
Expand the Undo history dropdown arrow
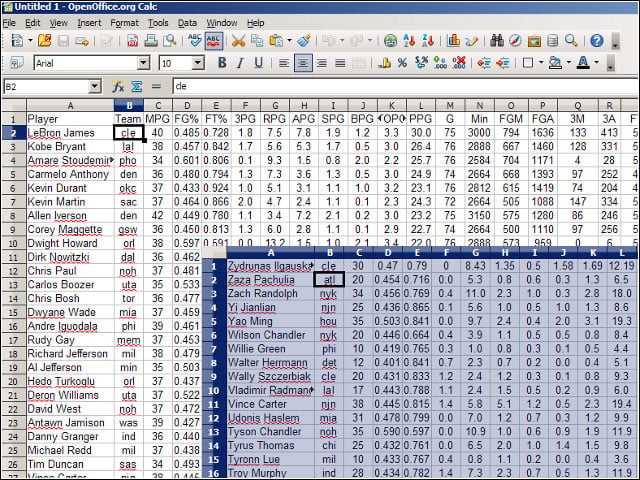(342, 40)
